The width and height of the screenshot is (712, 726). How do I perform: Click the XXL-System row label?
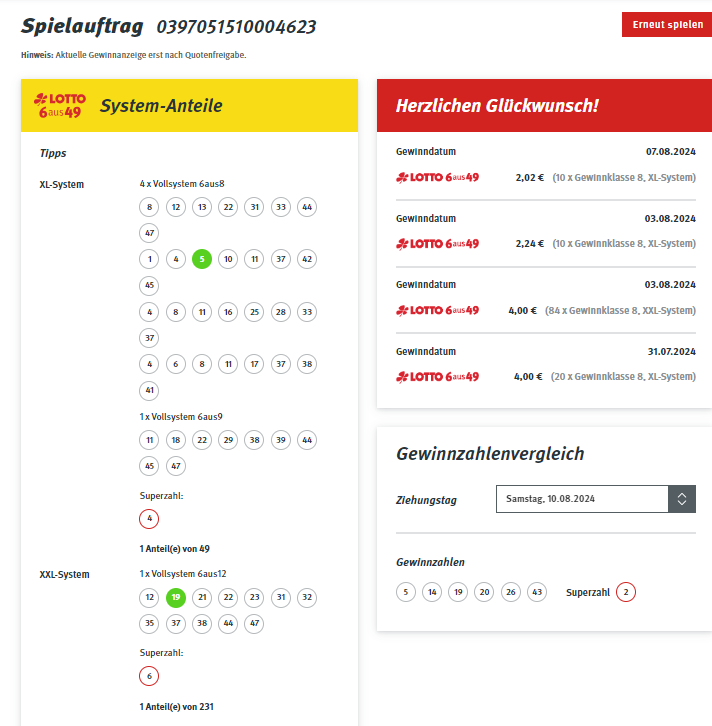pos(64,574)
